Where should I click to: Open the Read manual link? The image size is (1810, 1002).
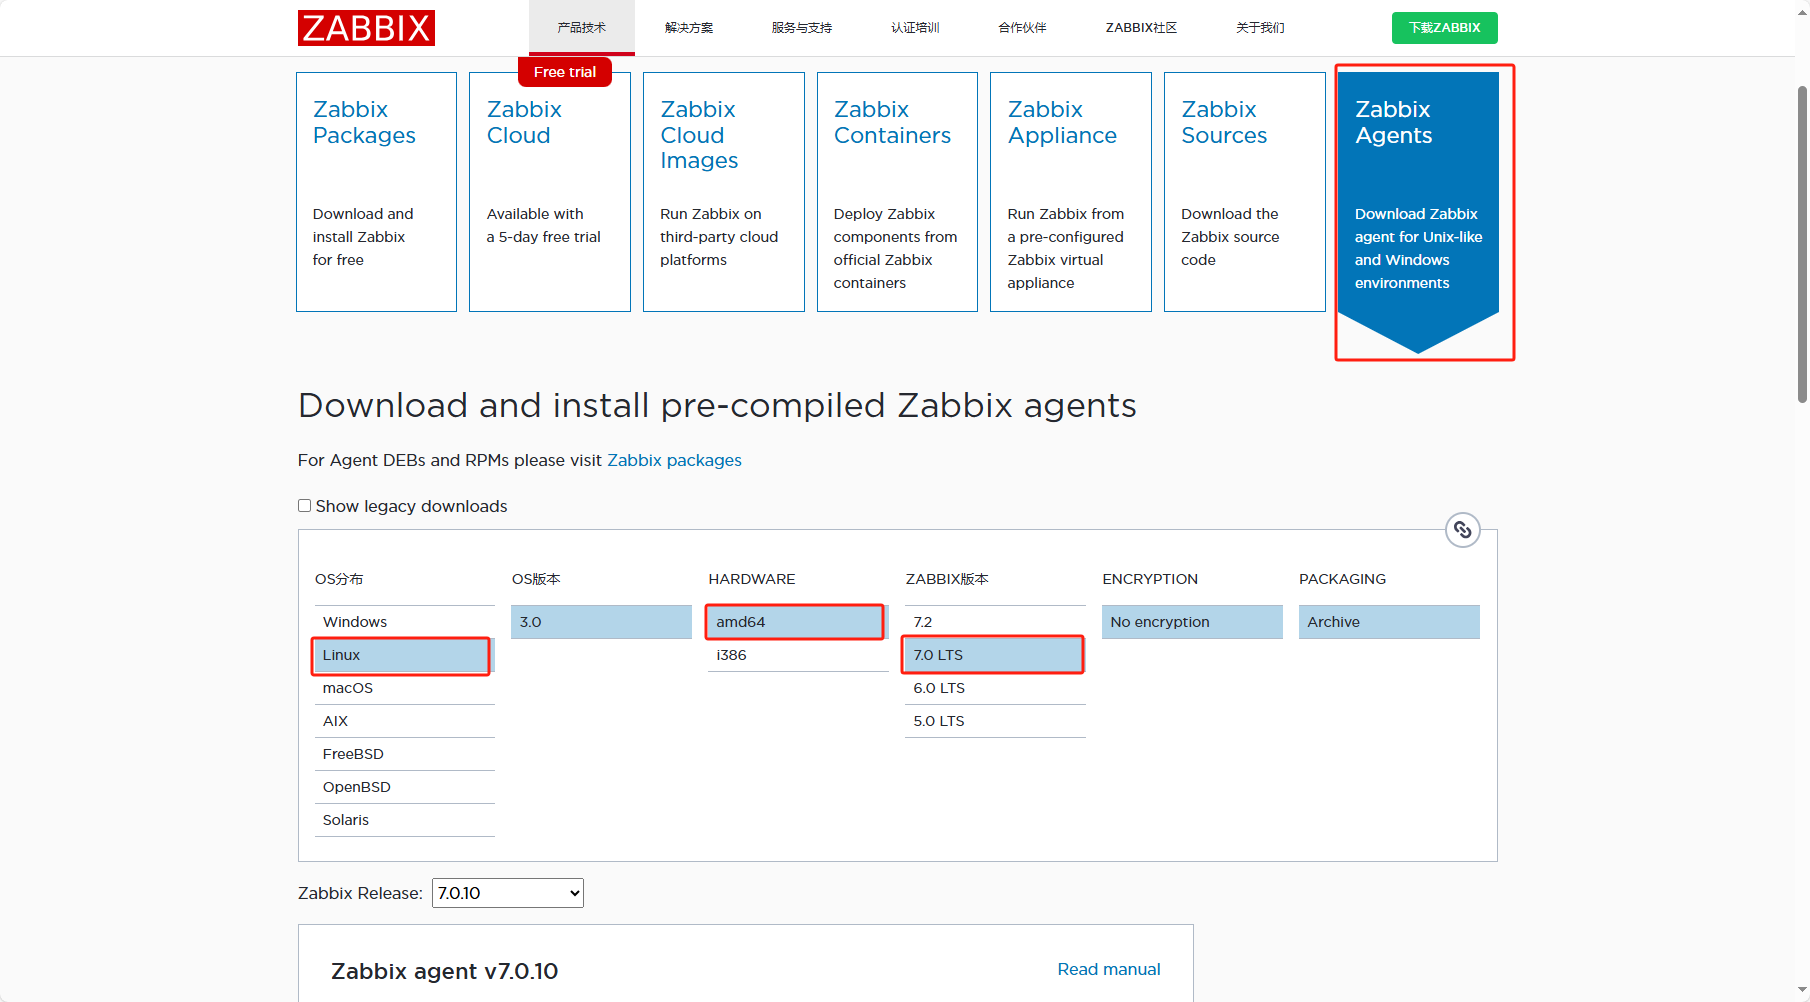[x=1109, y=969]
